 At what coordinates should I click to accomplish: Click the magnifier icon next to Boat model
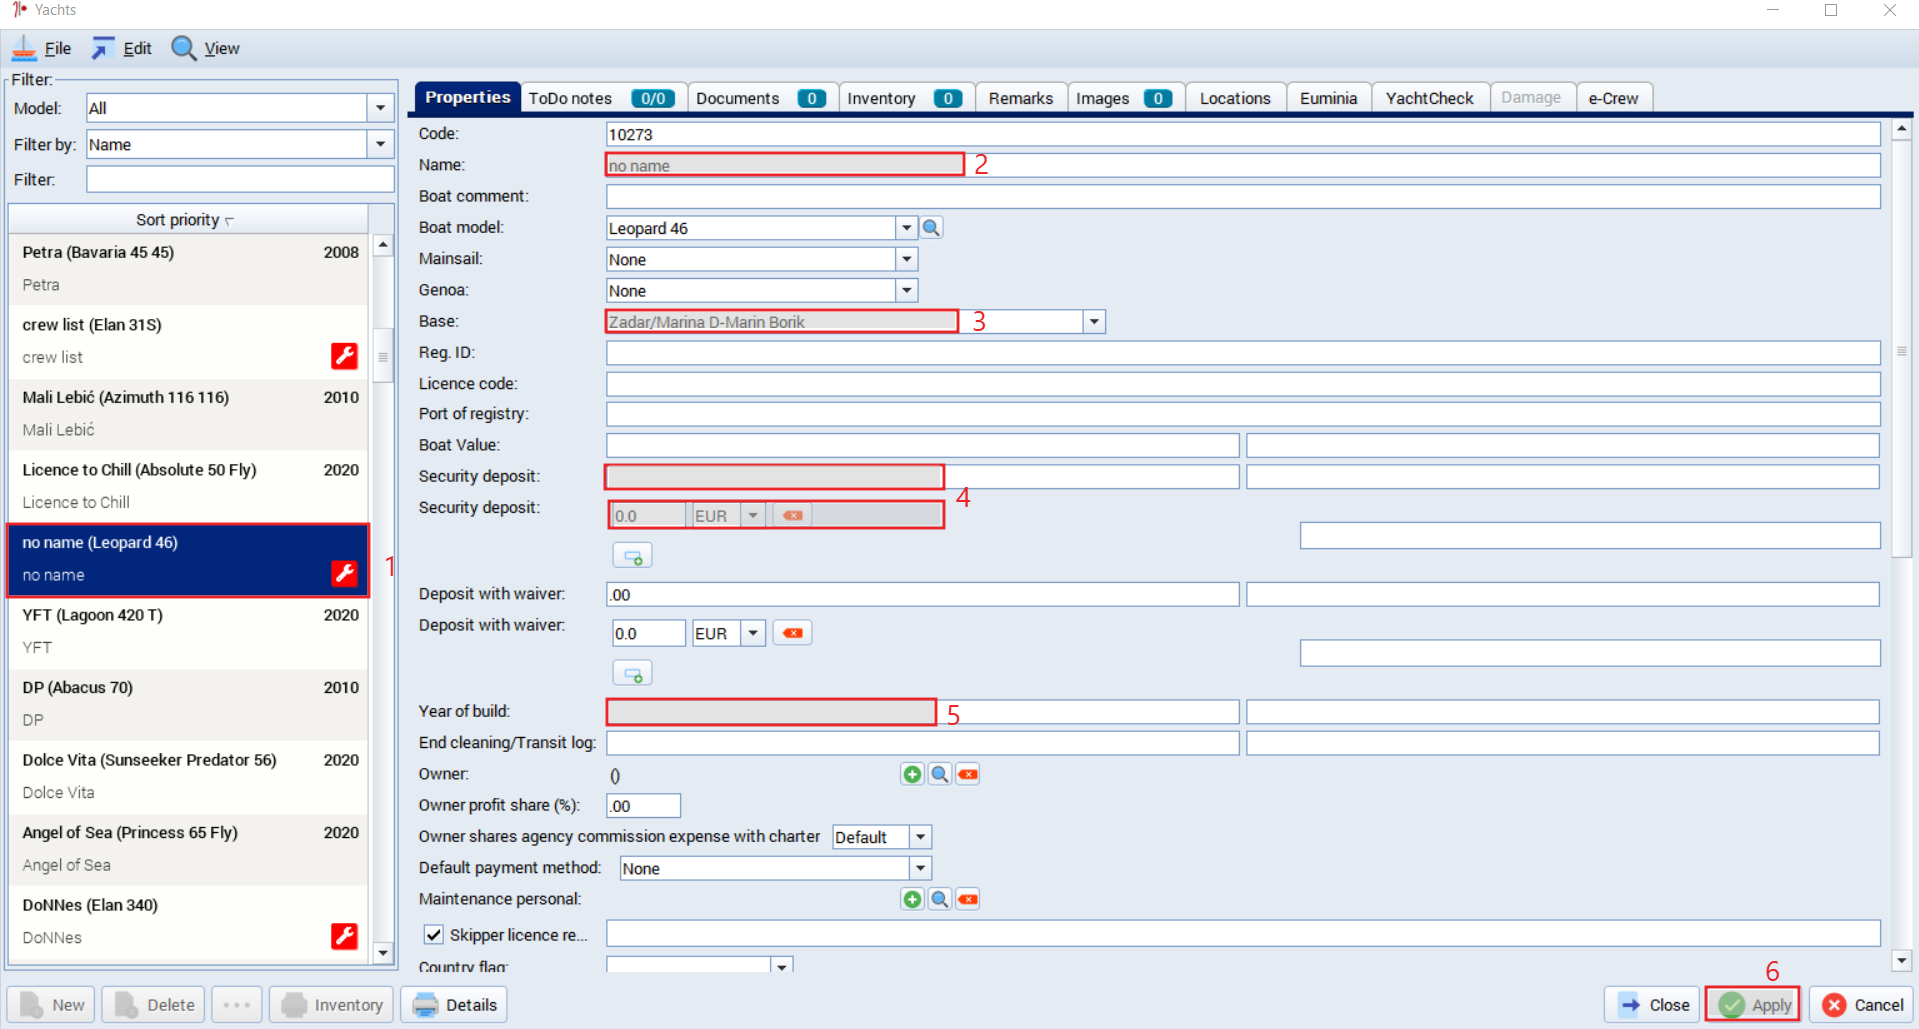(x=931, y=228)
